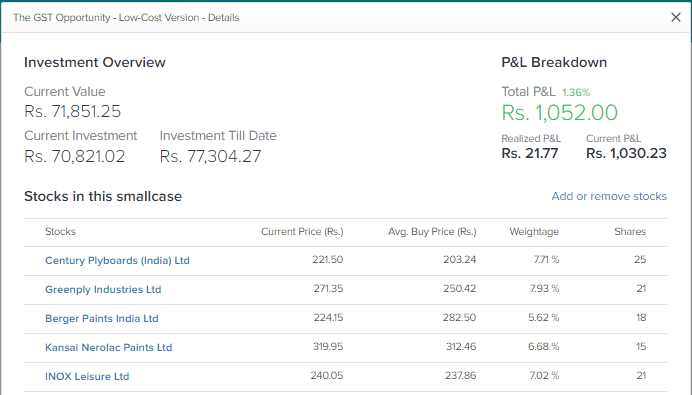
Task: Click Berger Paints weightage 5.62 %
Action: coord(544,317)
